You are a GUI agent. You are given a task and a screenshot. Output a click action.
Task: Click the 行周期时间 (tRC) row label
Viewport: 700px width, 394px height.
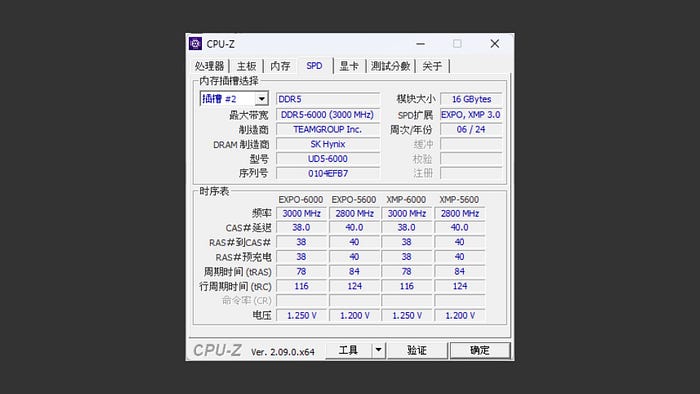tap(235, 286)
